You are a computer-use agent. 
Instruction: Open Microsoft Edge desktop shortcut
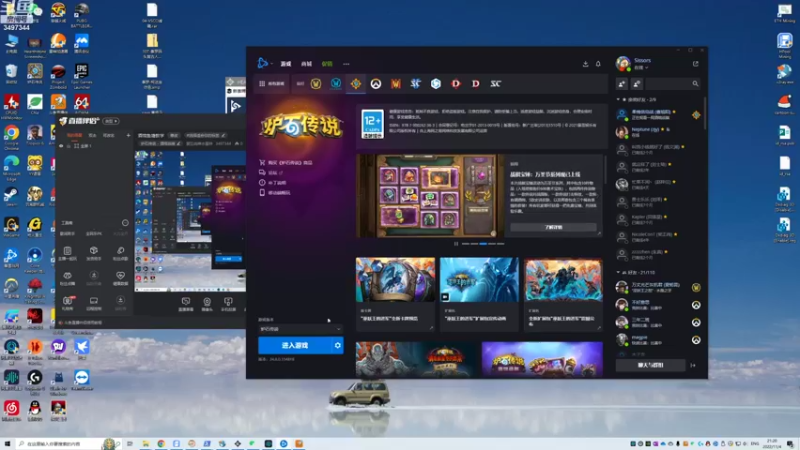(11, 164)
